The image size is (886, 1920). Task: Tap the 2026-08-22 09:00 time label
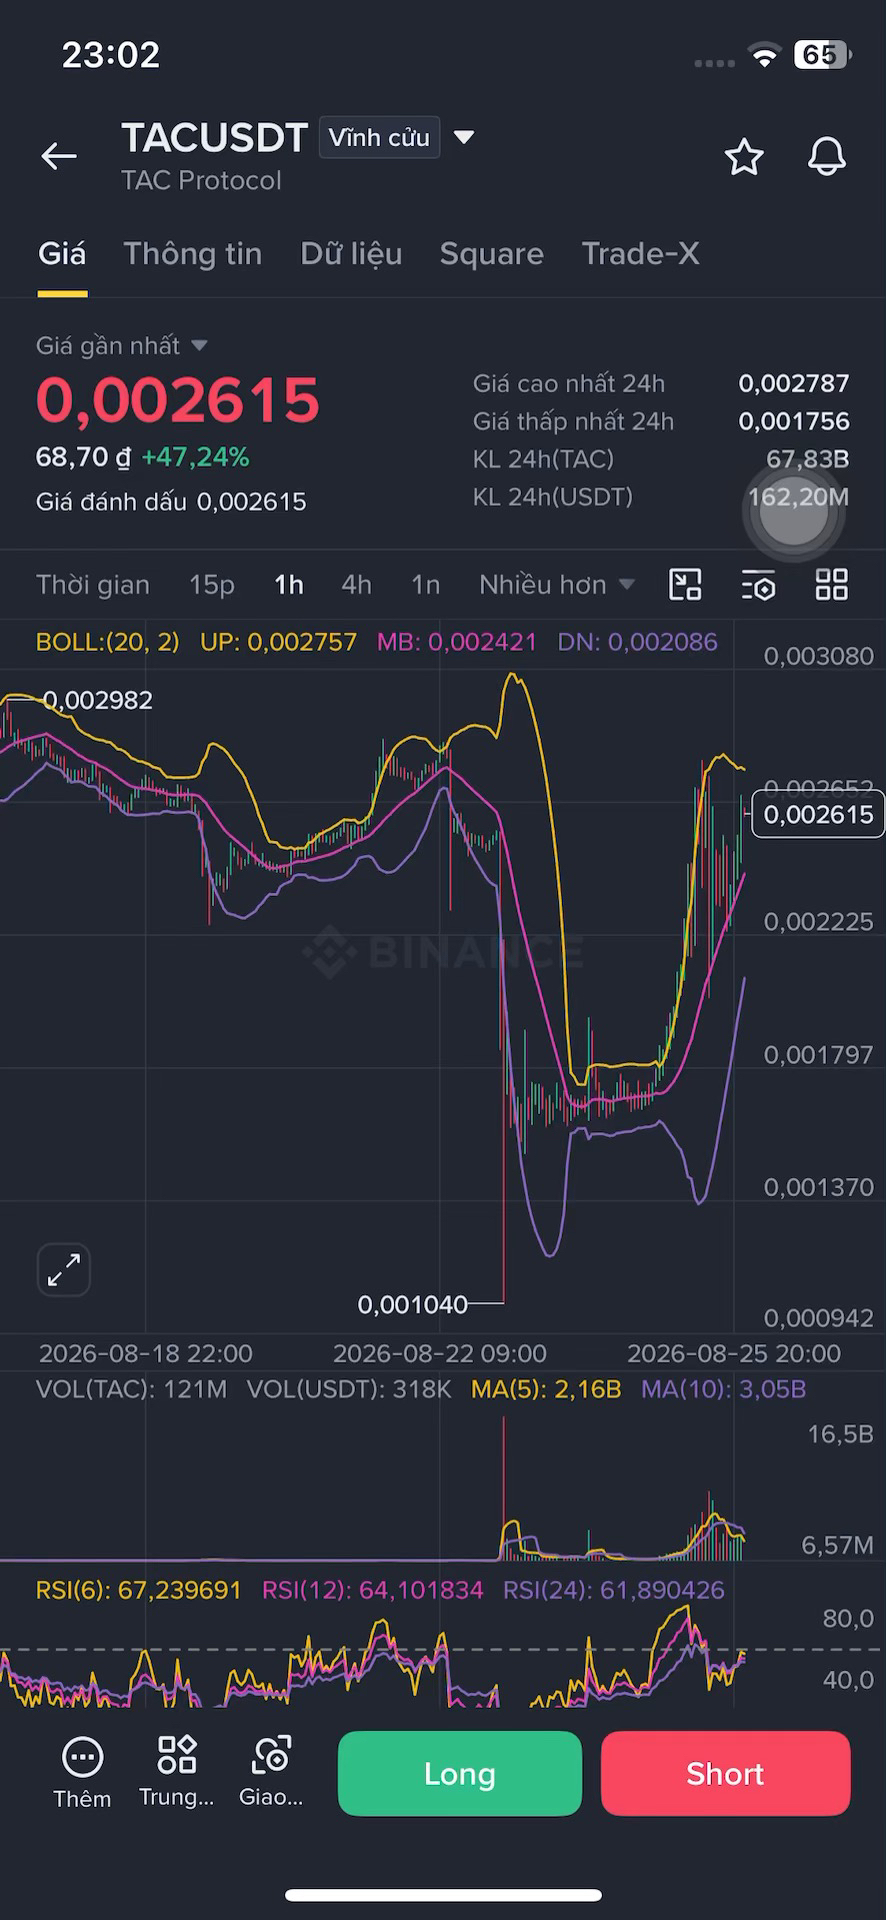click(x=440, y=1354)
